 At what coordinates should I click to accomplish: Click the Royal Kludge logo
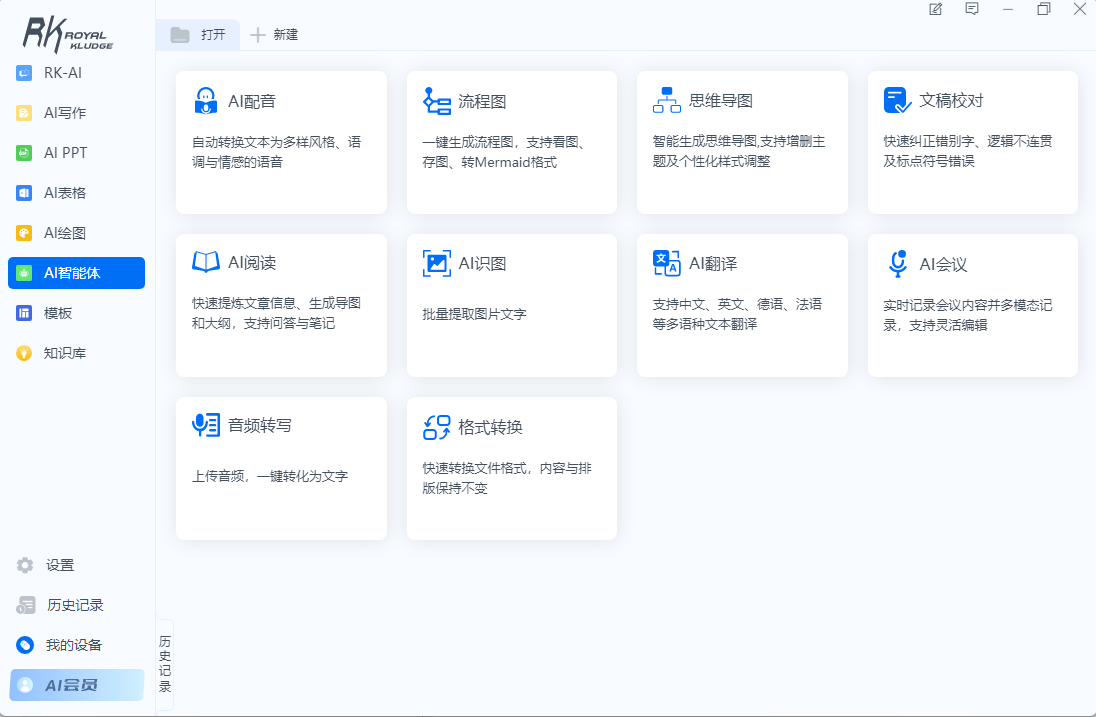click(68, 34)
